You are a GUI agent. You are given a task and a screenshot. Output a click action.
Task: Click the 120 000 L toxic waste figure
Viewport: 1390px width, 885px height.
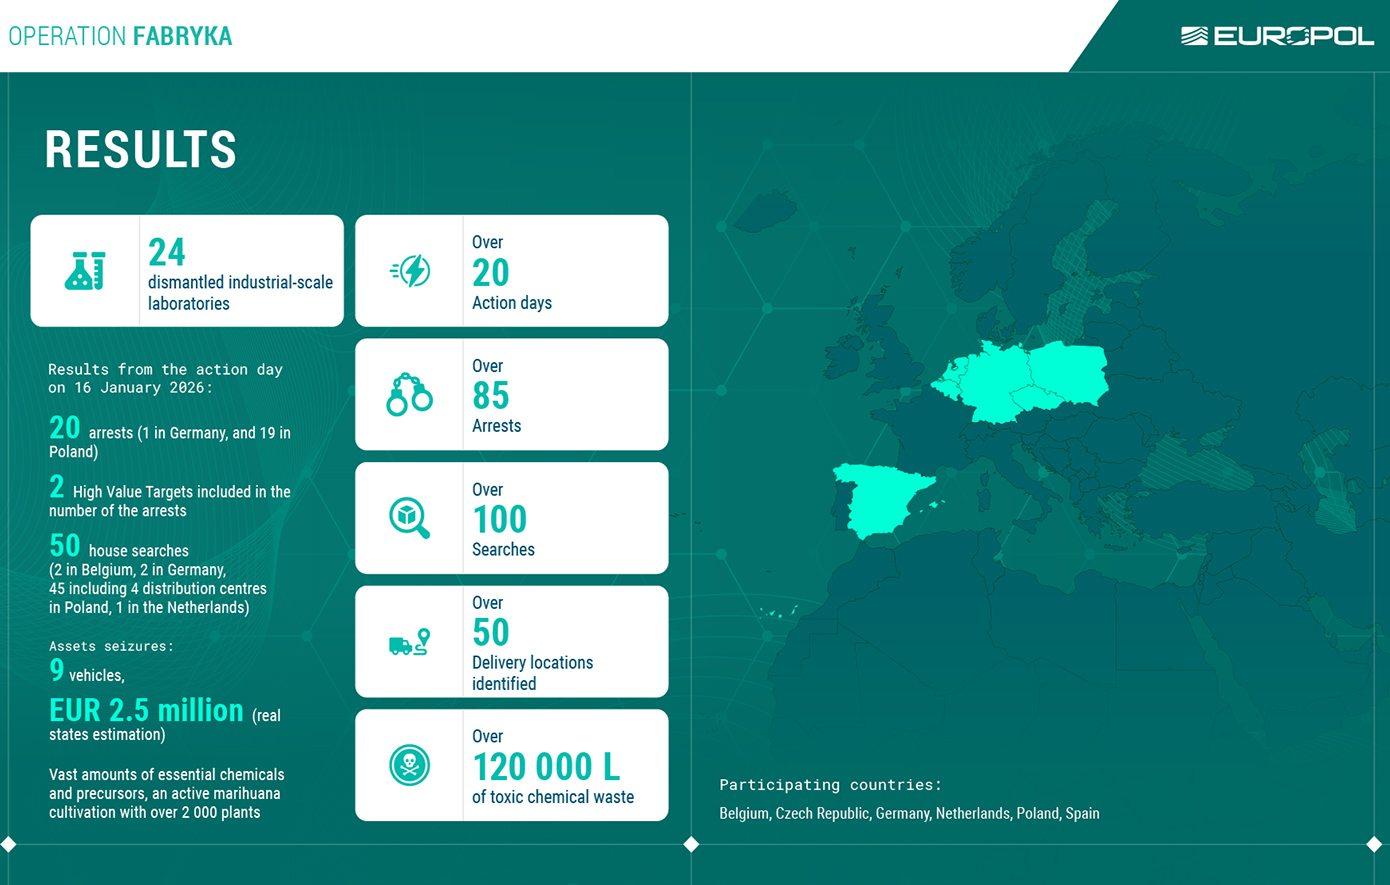point(546,767)
